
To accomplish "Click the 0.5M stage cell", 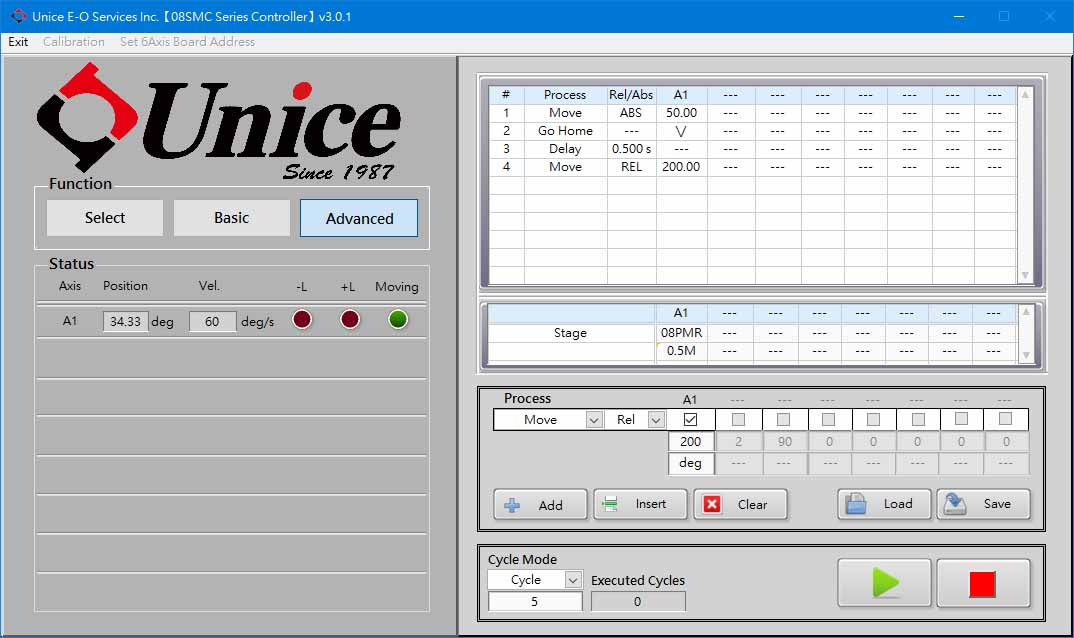I will [681, 351].
